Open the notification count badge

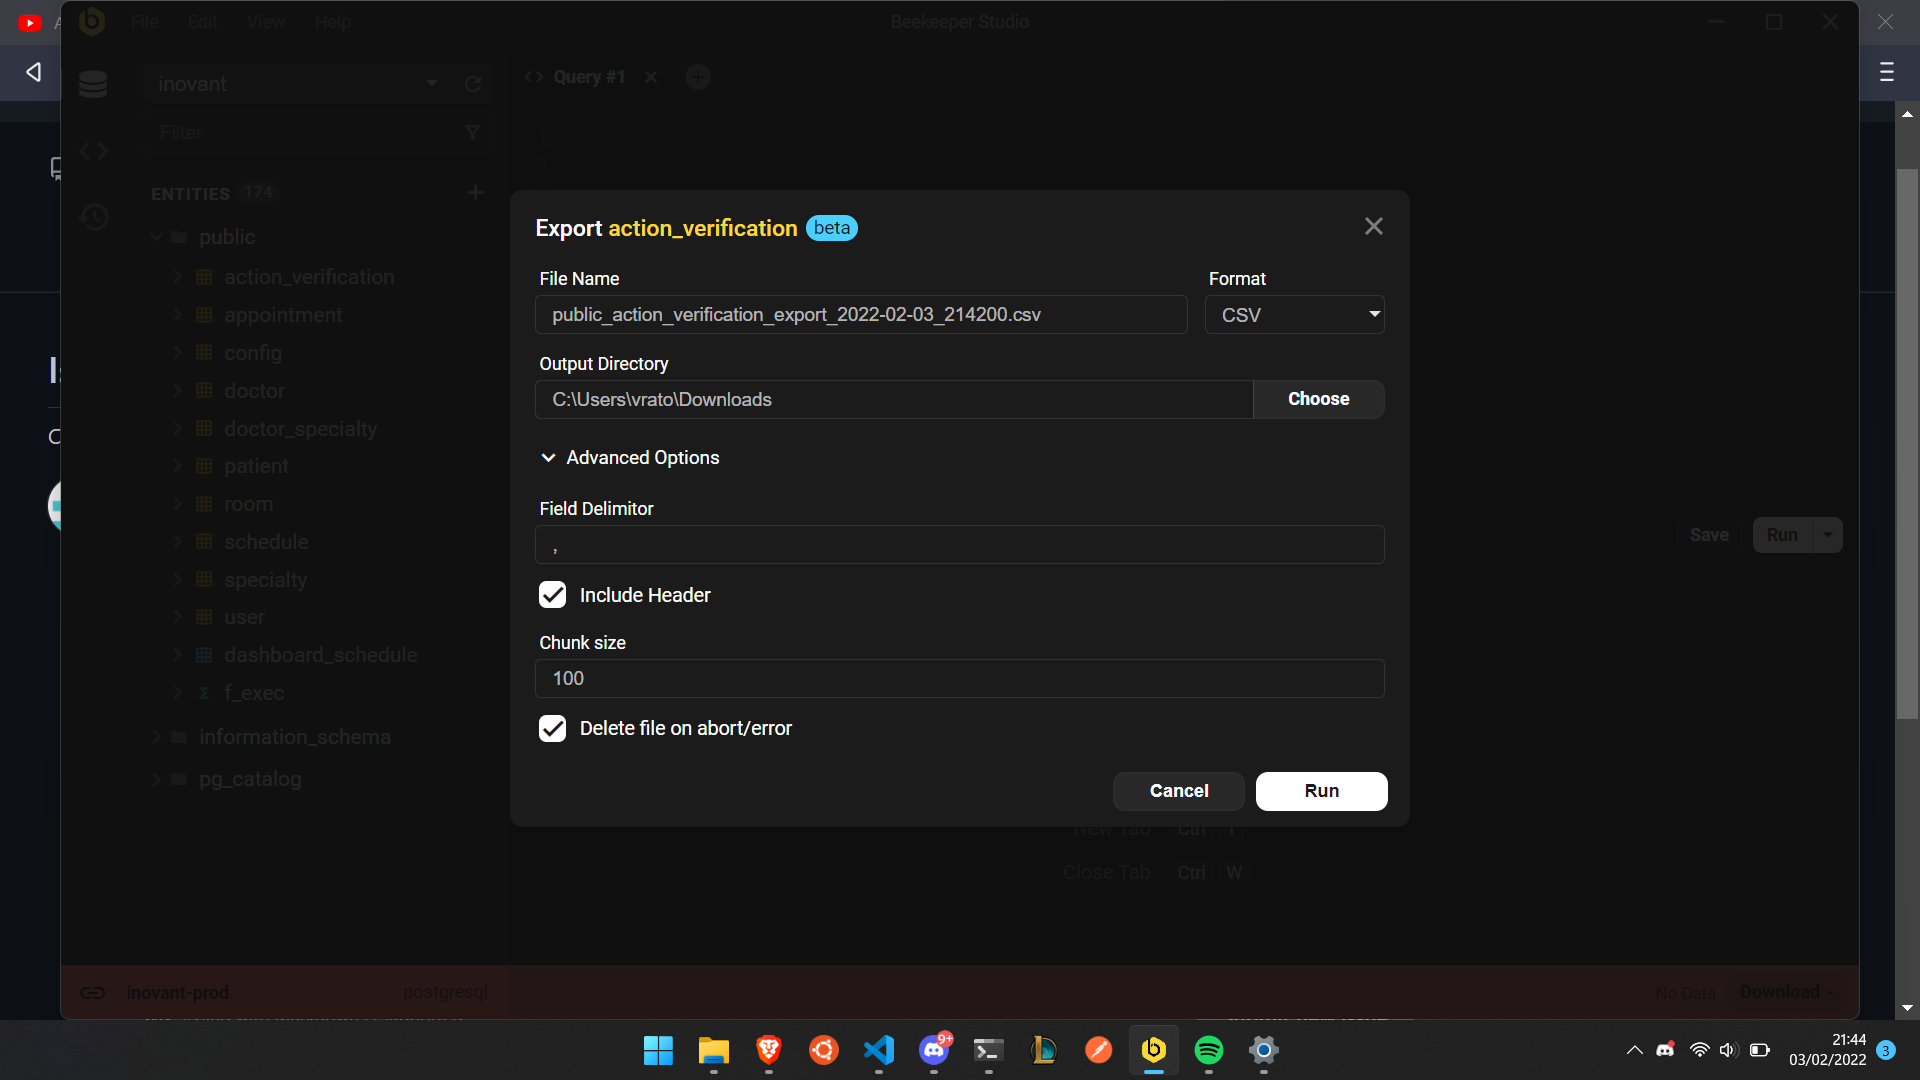(x=1885, y=1050)
